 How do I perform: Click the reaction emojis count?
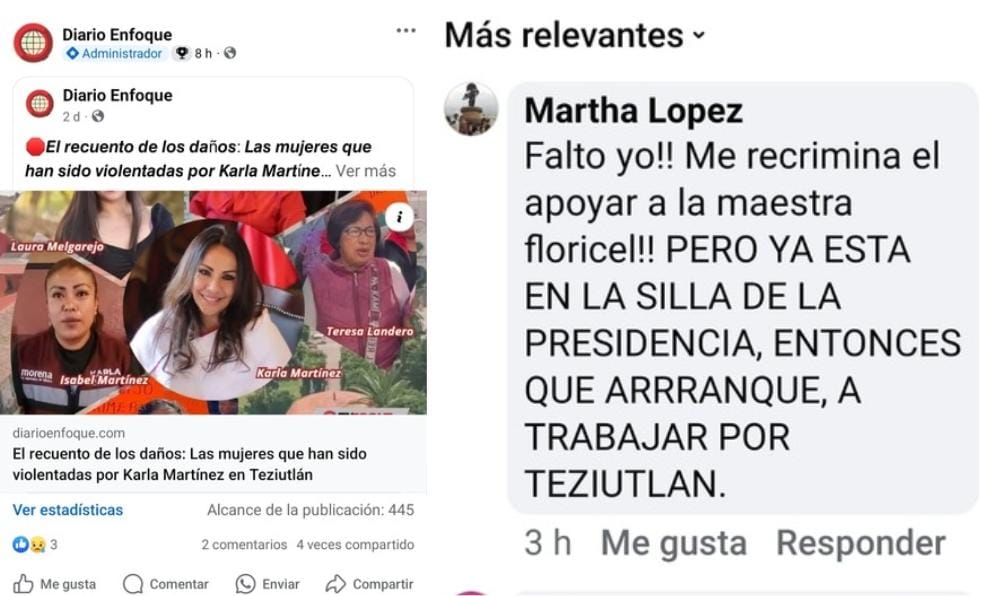[35, 544]
